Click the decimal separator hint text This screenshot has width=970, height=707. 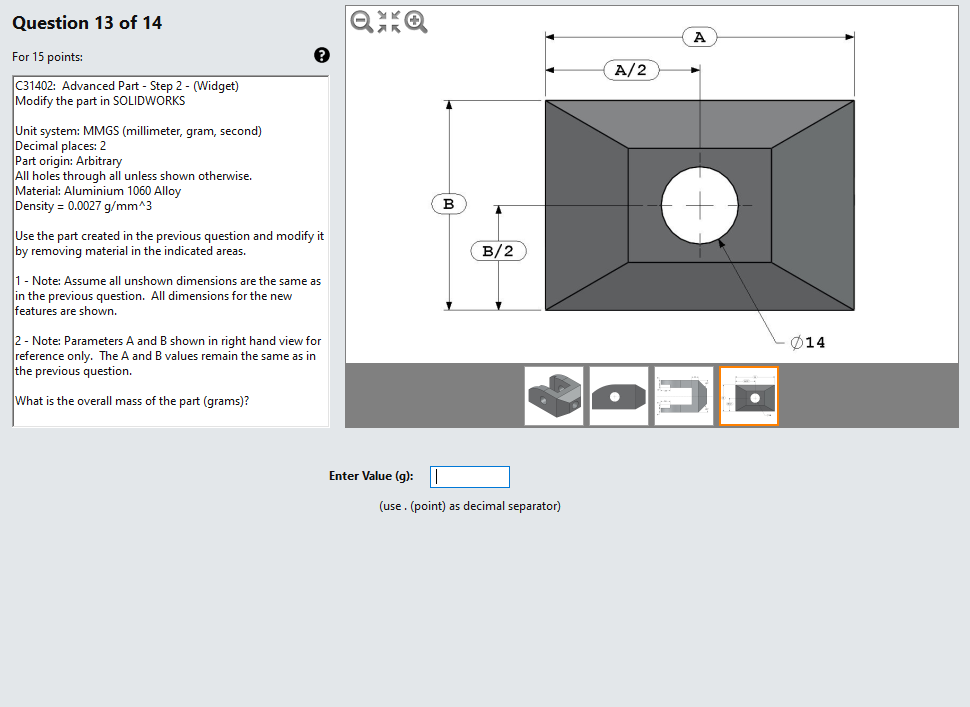(469, 506)
